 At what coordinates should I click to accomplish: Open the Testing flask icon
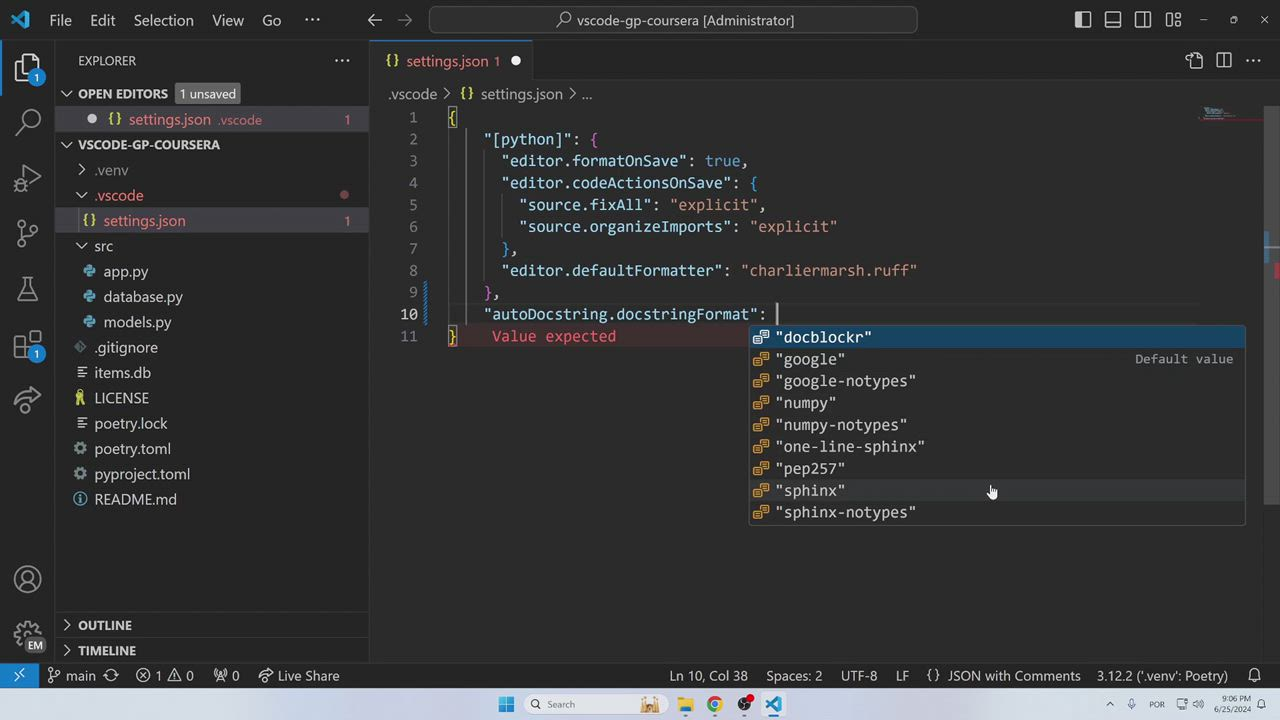28,290
